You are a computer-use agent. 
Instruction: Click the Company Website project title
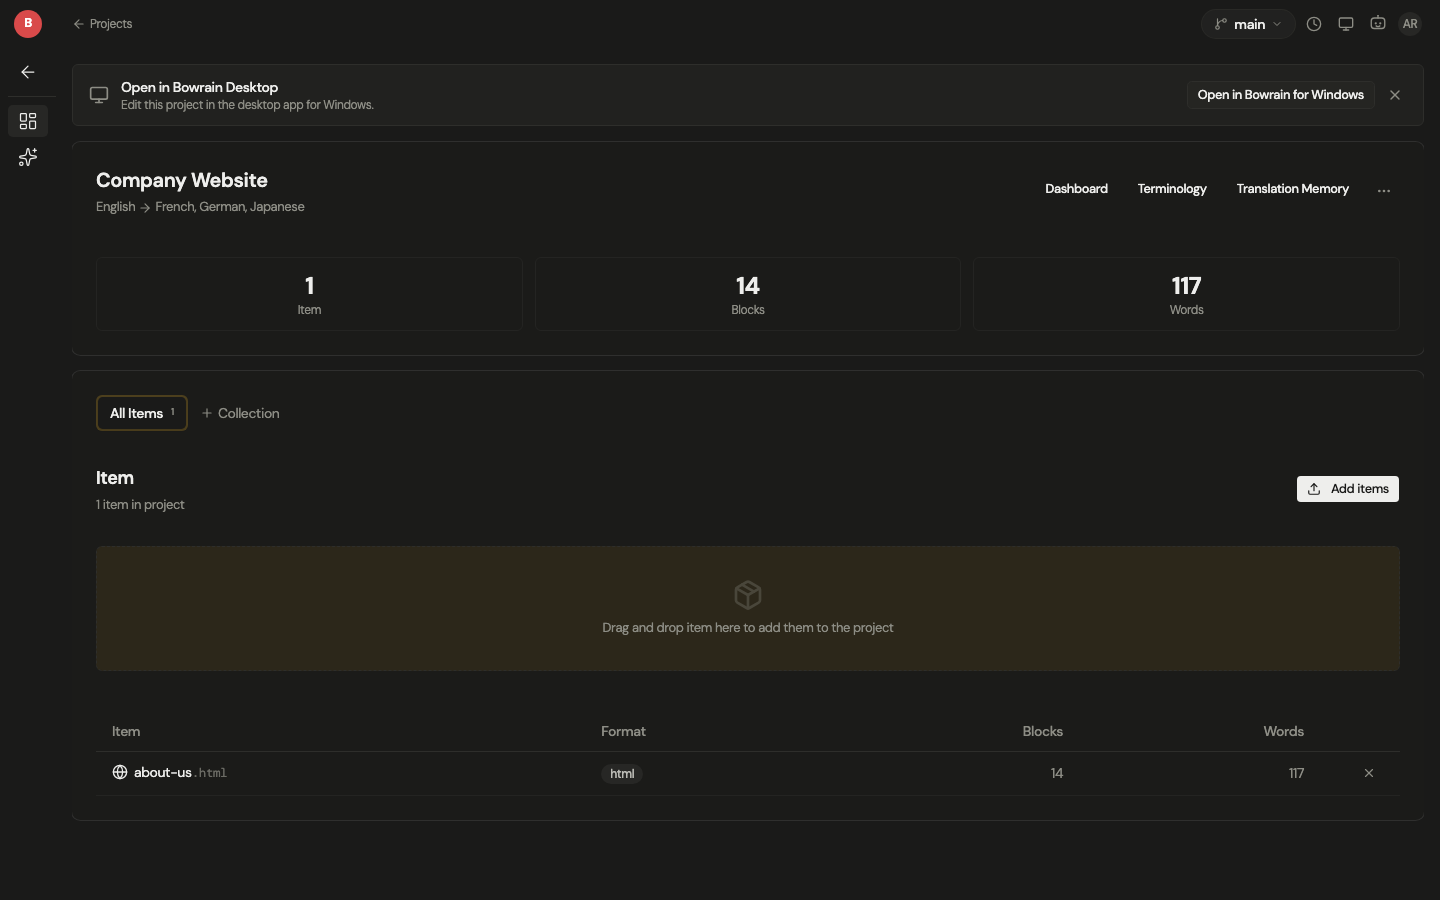[x=182, y=181]
